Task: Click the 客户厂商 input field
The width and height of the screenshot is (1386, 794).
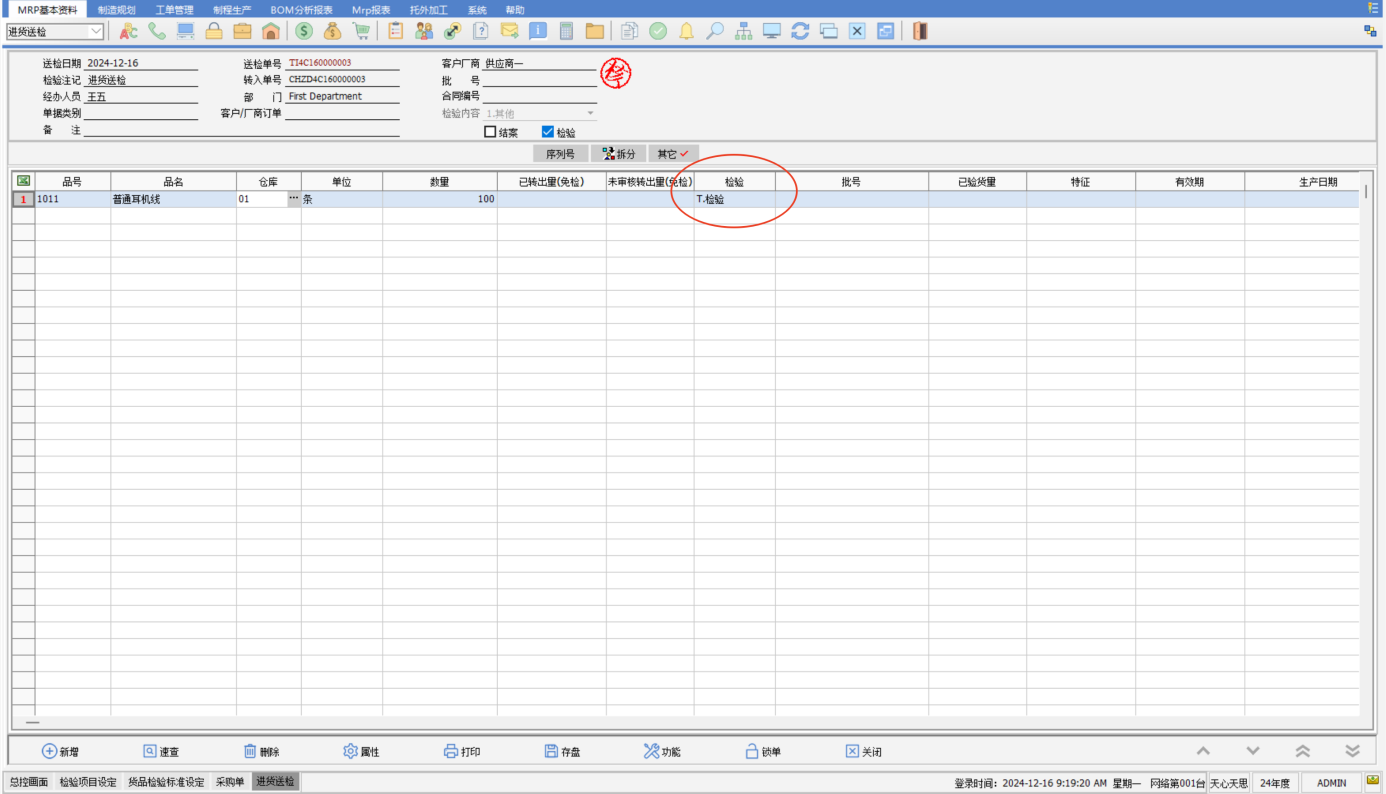Action: click(539, 64)
